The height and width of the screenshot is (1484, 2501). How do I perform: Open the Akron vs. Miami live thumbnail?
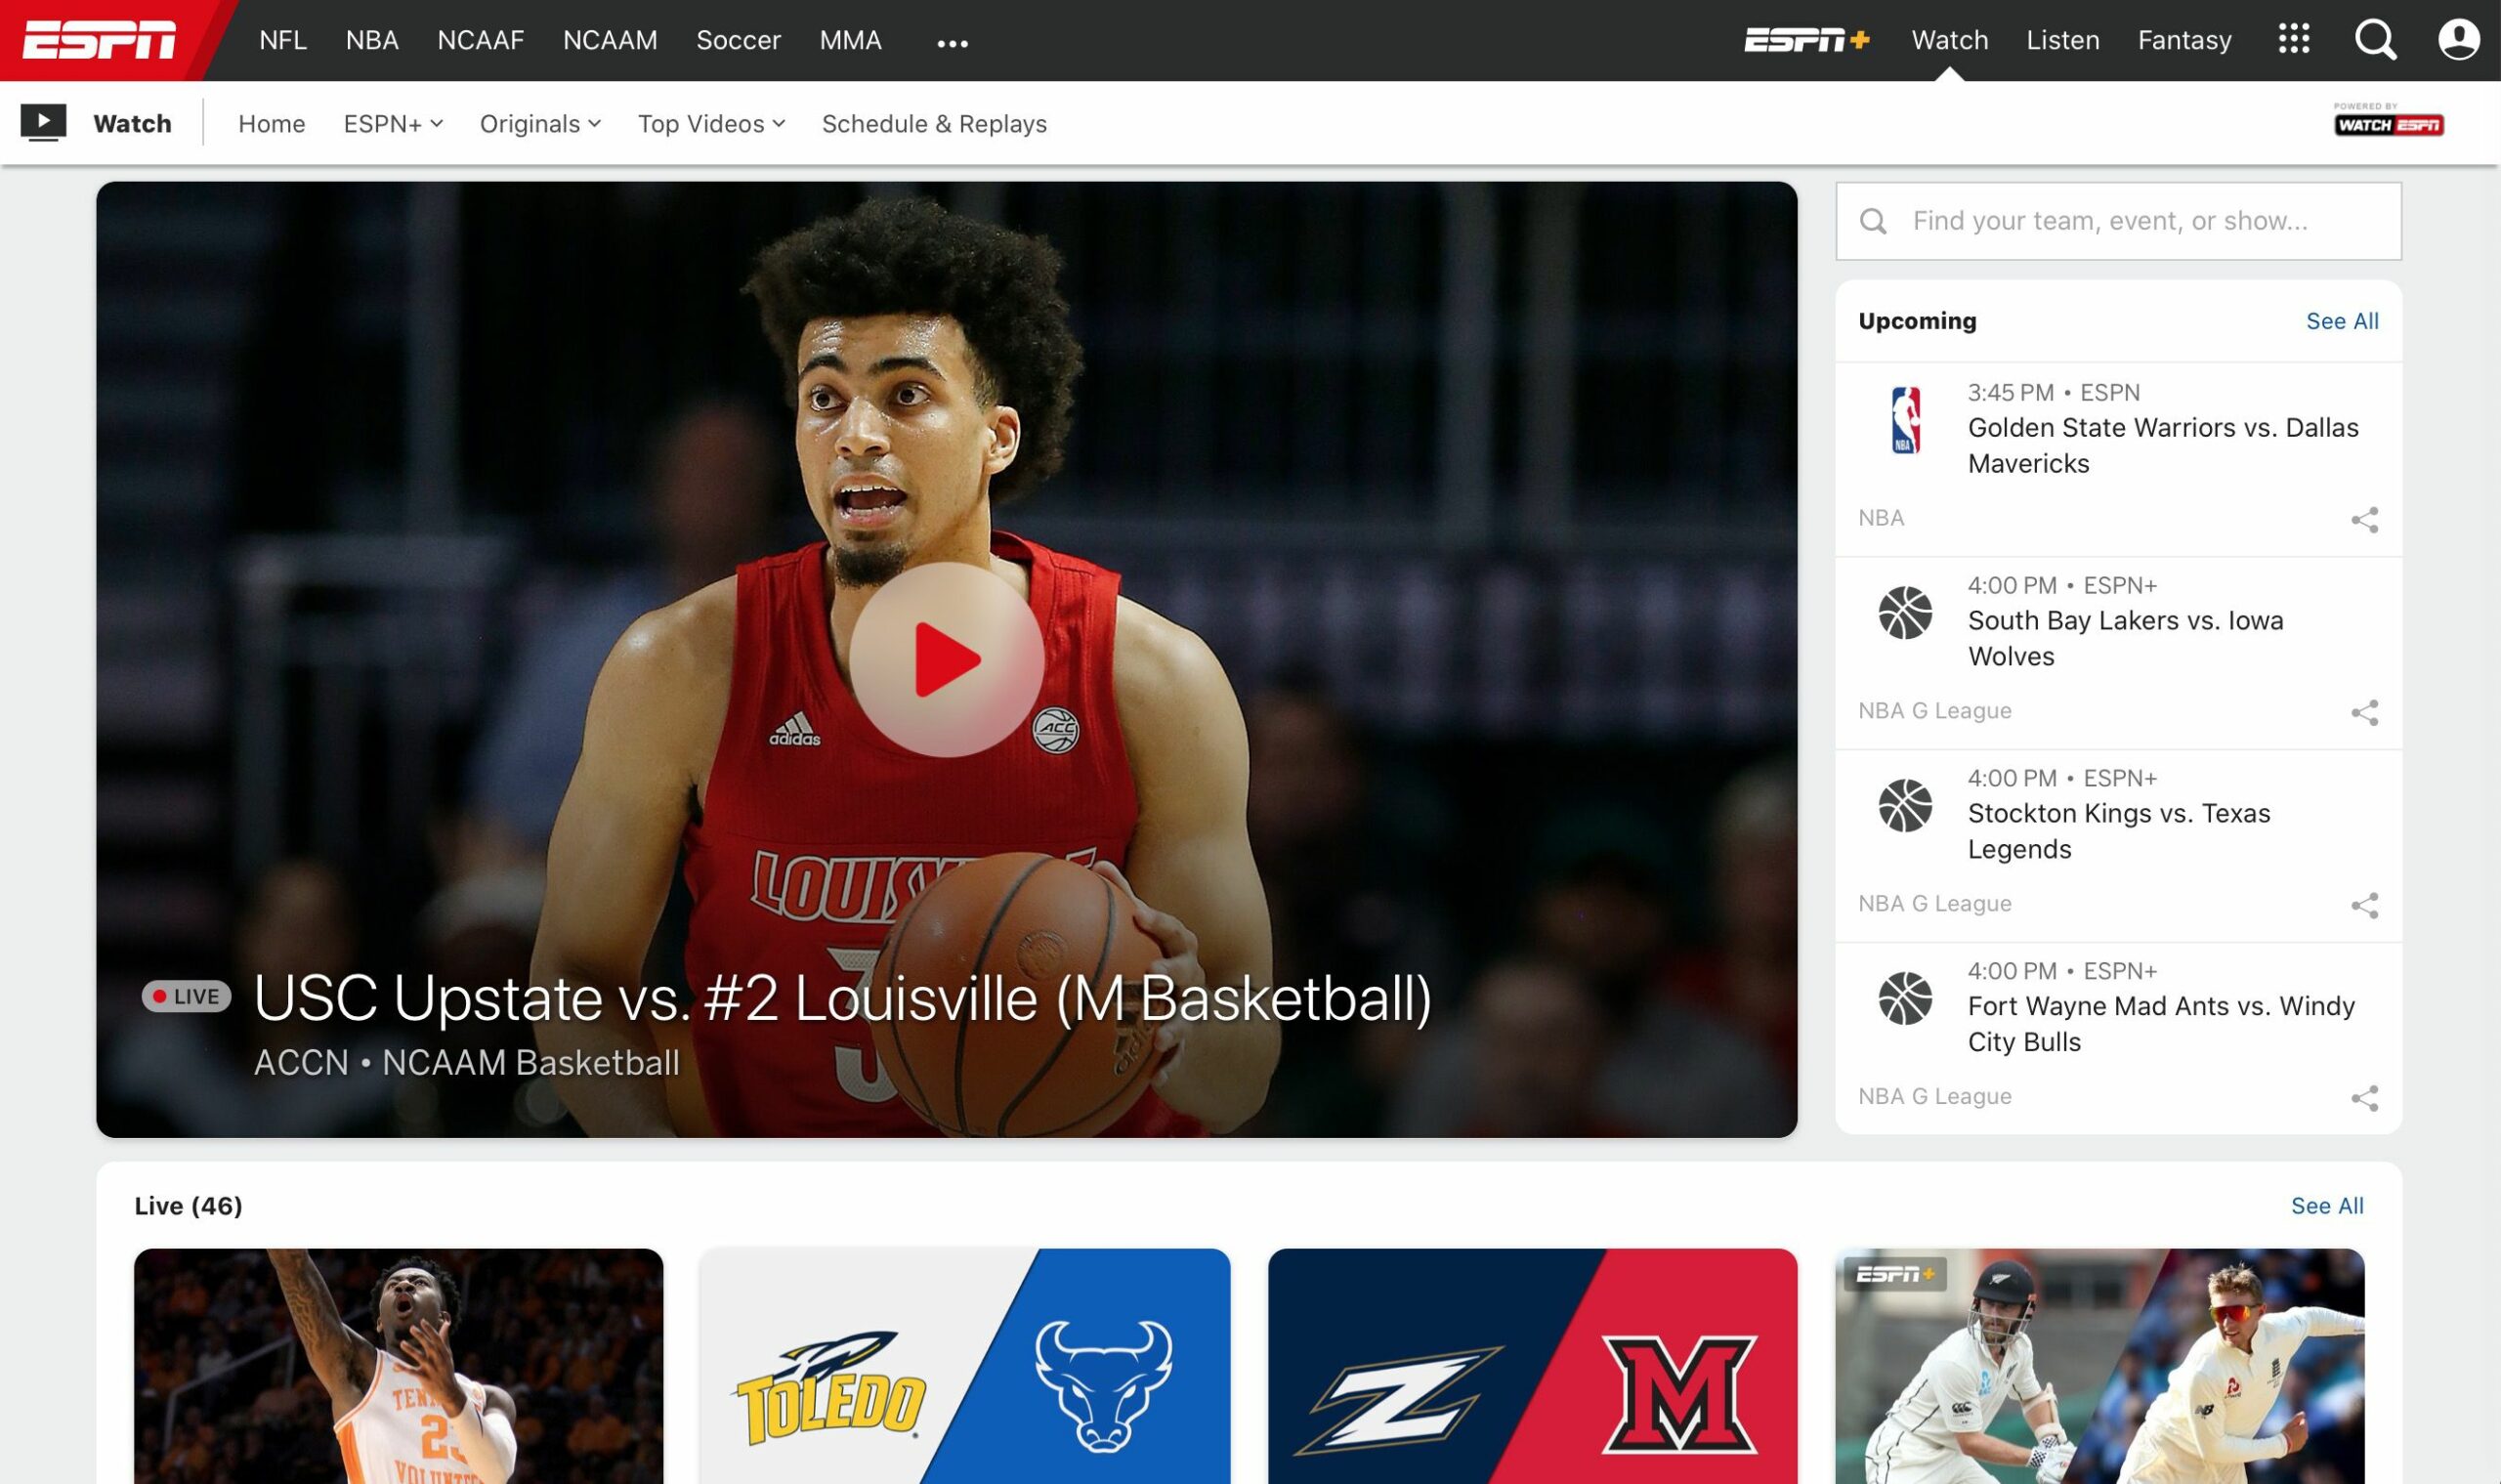point(1532,1366)
